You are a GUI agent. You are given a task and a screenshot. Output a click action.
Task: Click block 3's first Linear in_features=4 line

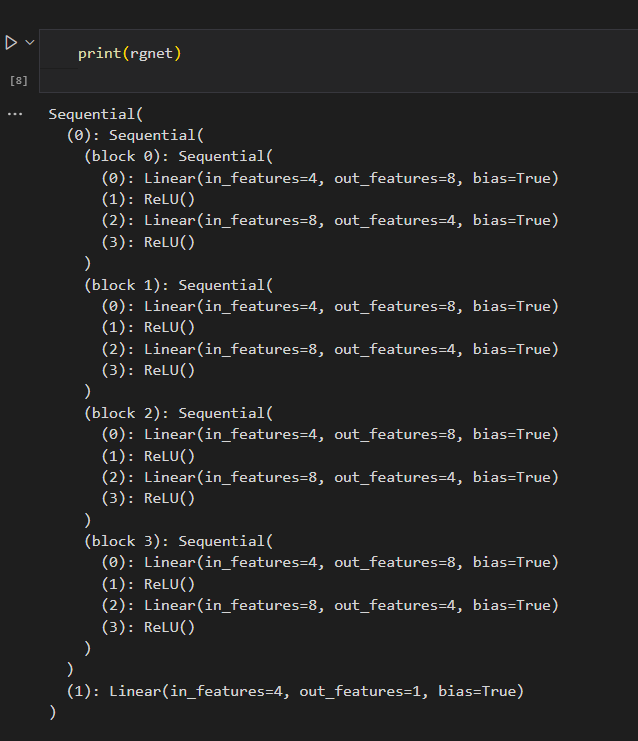(330, 563)
